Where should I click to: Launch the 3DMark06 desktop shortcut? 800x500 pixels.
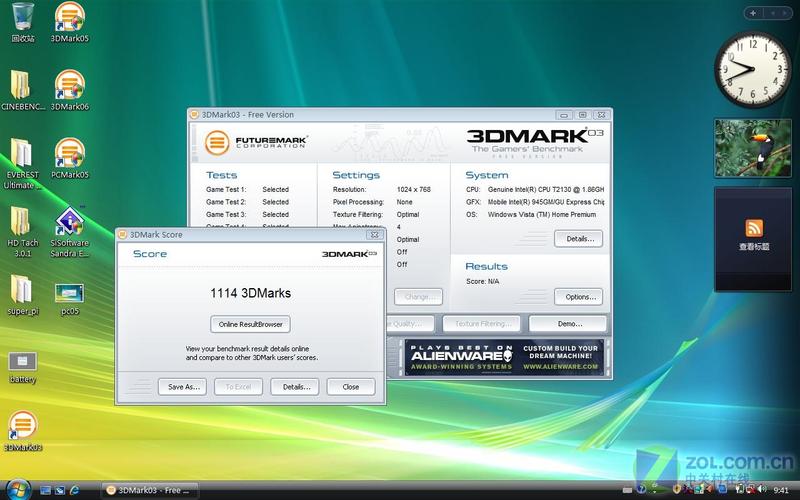click(69, 90)
